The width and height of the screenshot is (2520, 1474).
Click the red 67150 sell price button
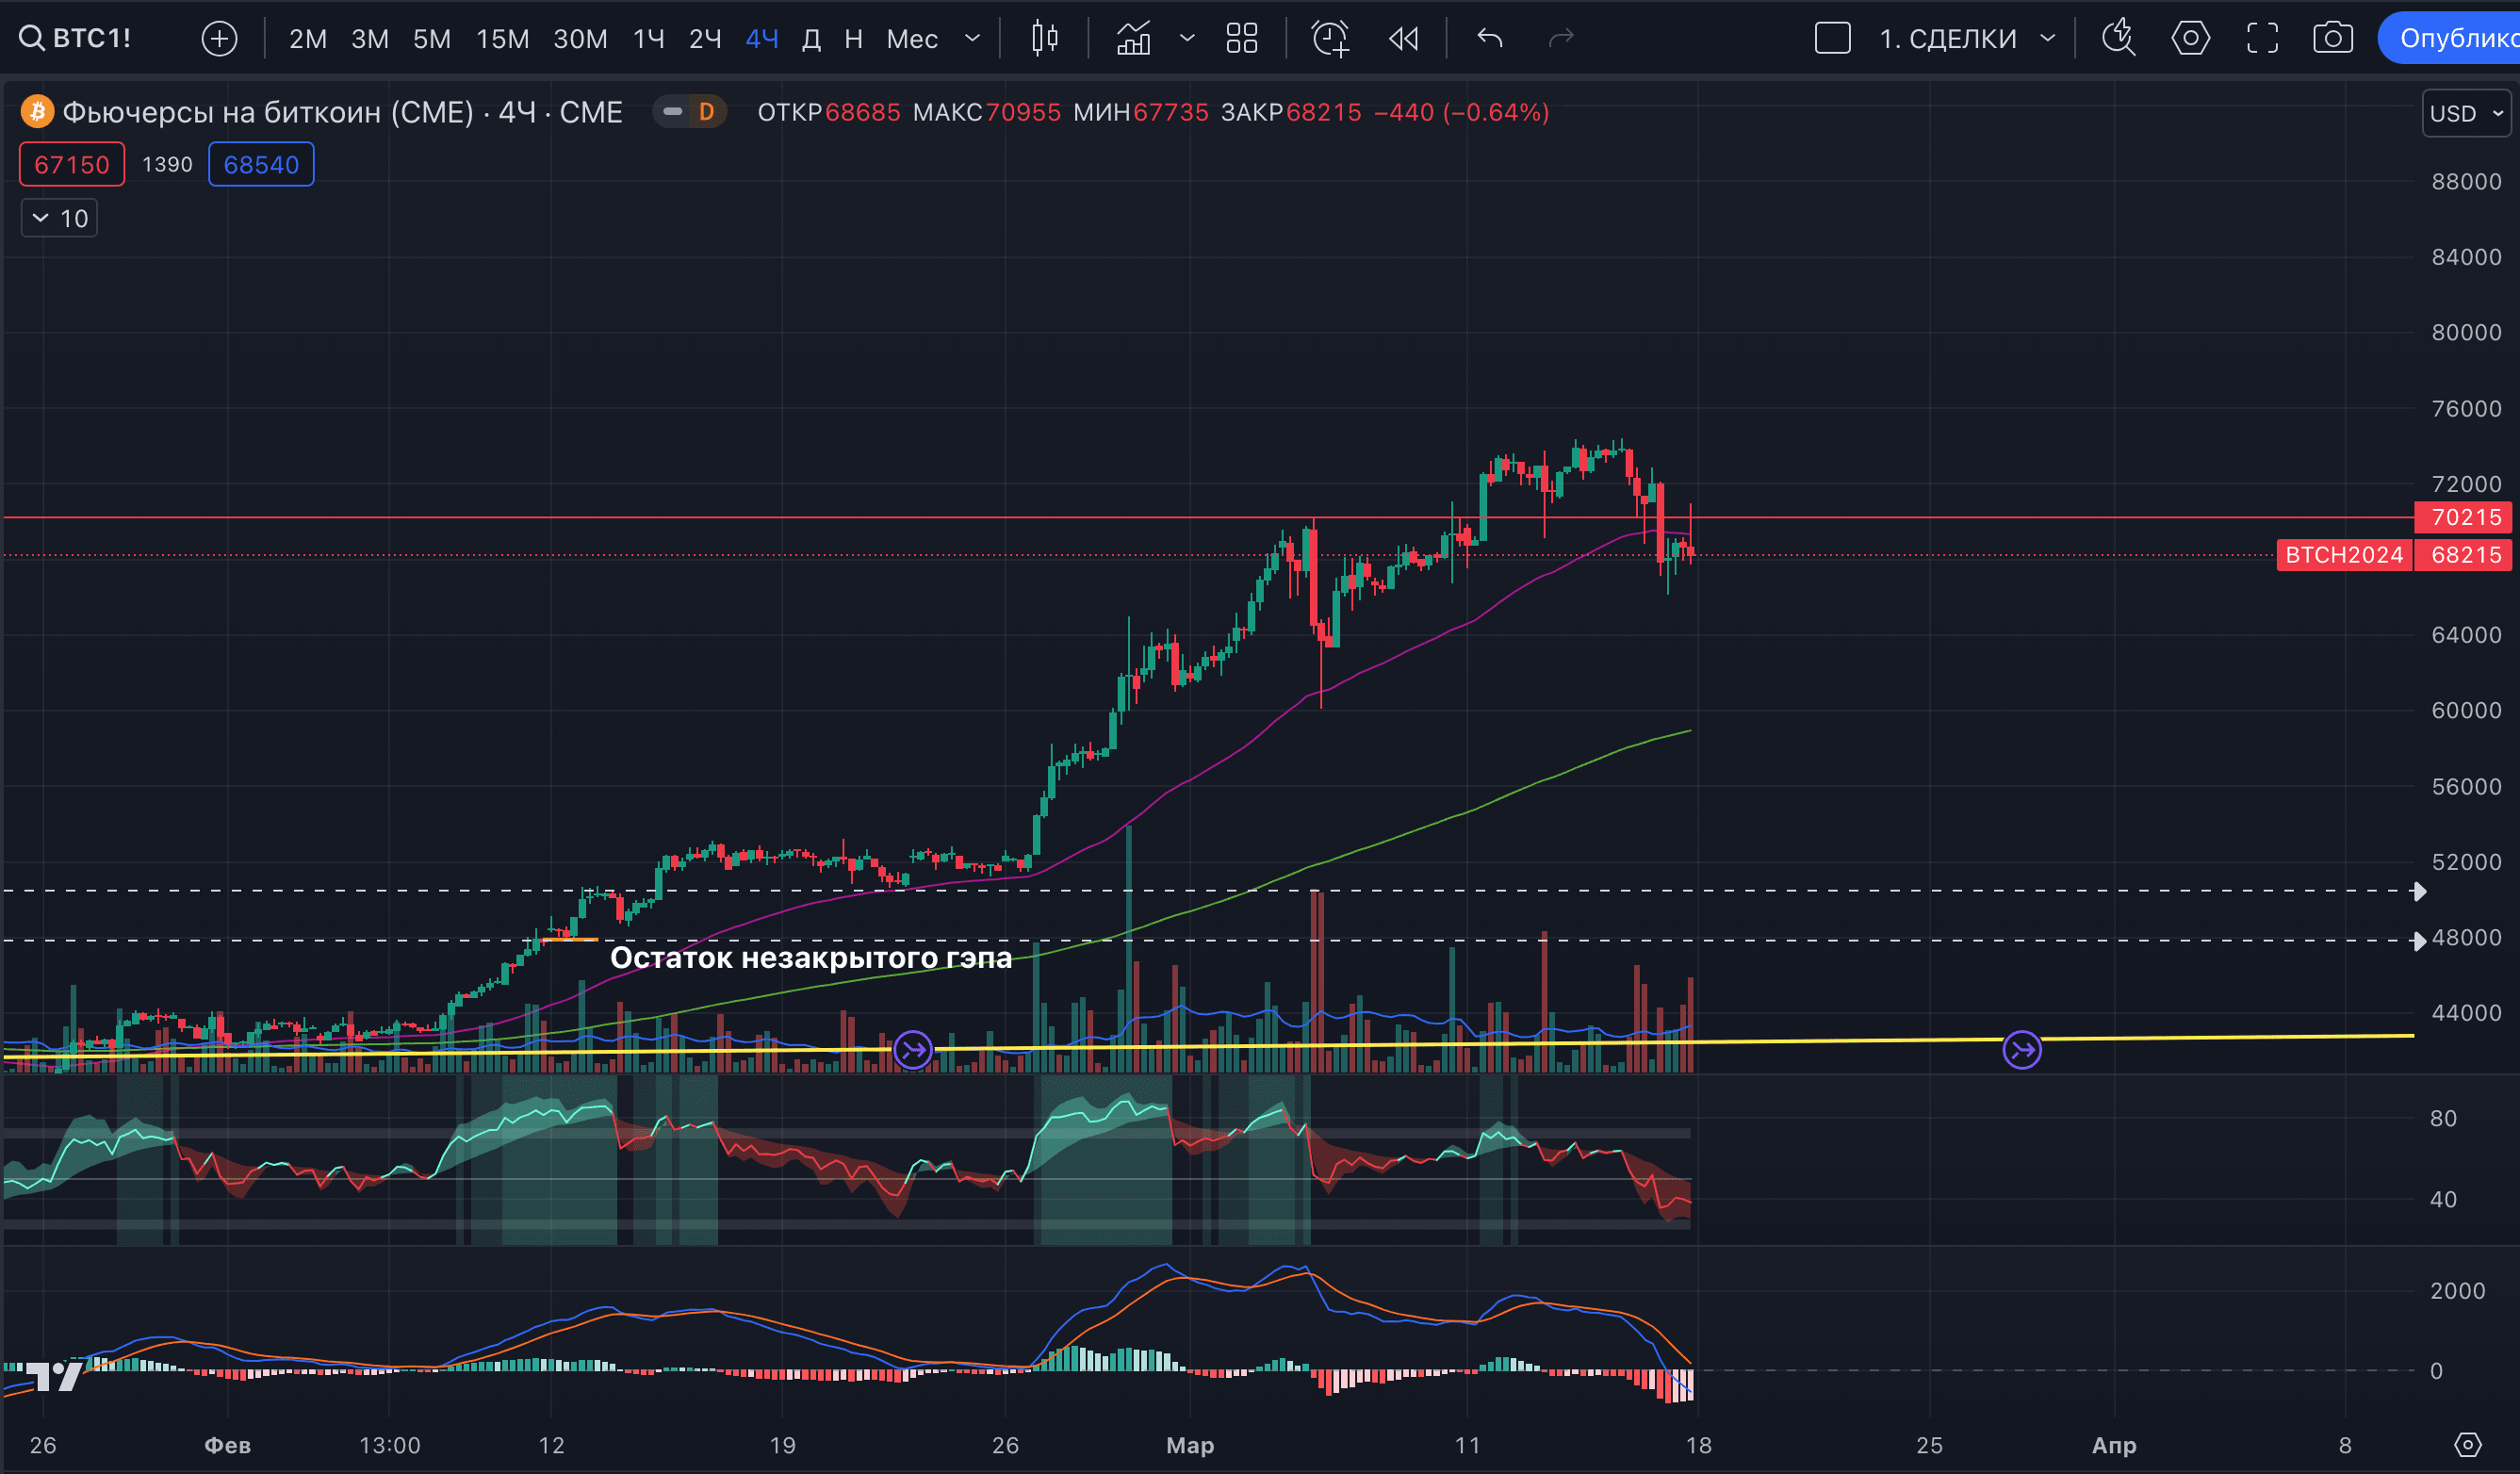72,164
